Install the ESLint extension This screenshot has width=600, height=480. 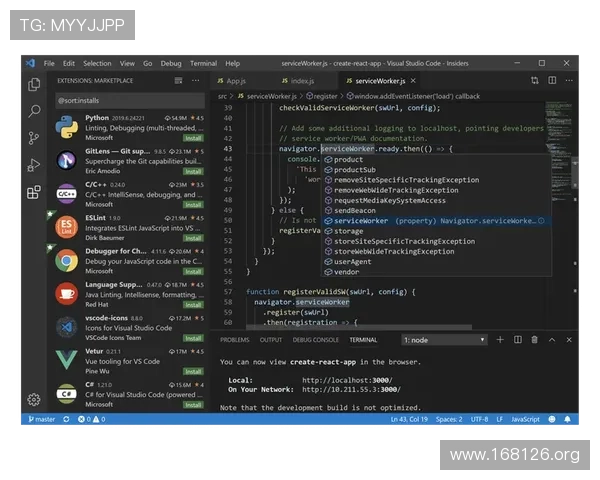[x=193, y=238]
